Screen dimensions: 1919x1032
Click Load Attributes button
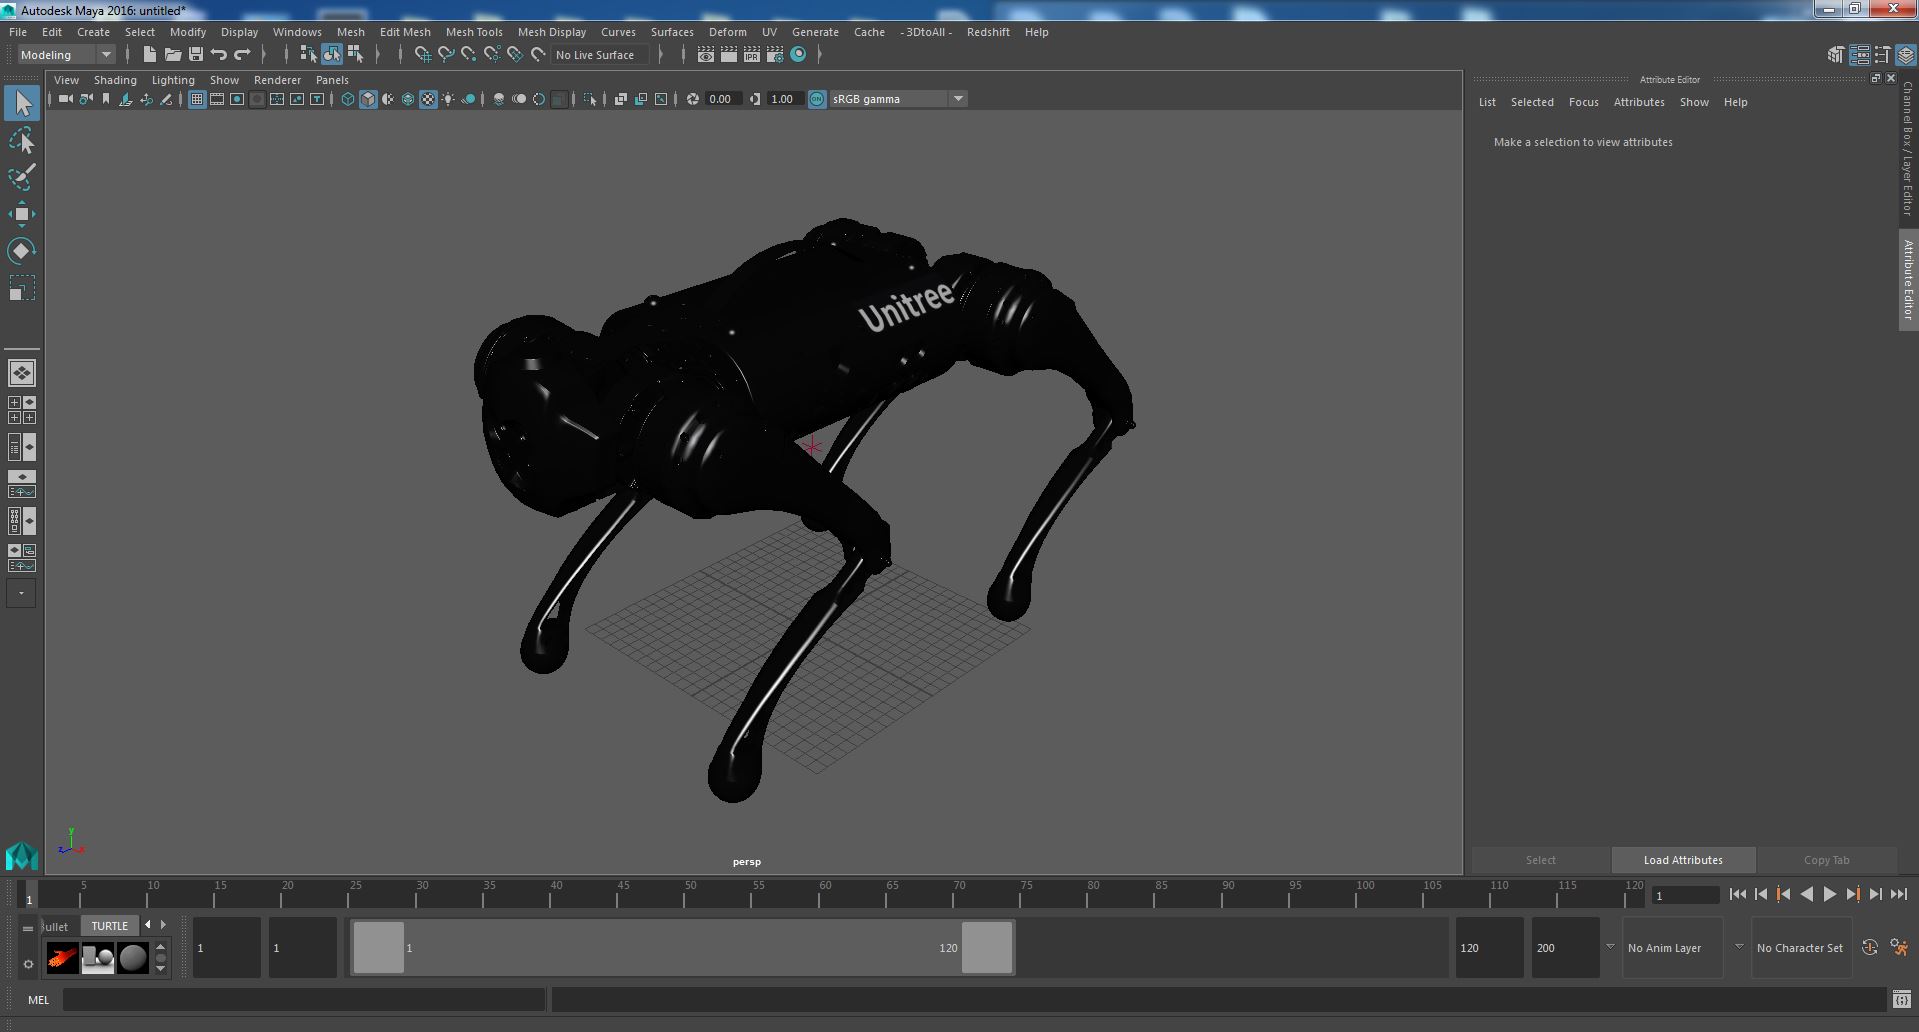point(1683,860)
